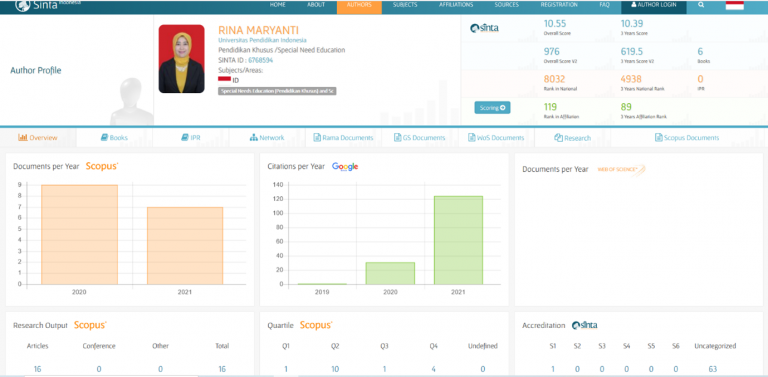Click the 3 Years Score value 10.39
Image resolution: width=768 pixels, height=377 pixels.
click(632, 24)
